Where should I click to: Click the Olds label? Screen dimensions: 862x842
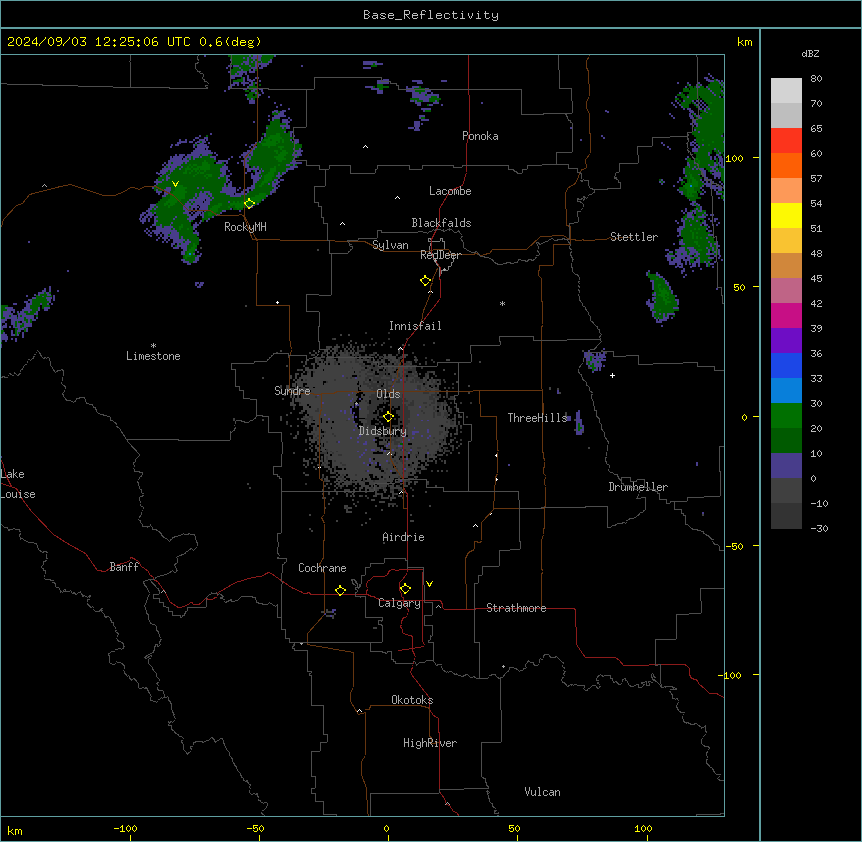click(388, 394)
